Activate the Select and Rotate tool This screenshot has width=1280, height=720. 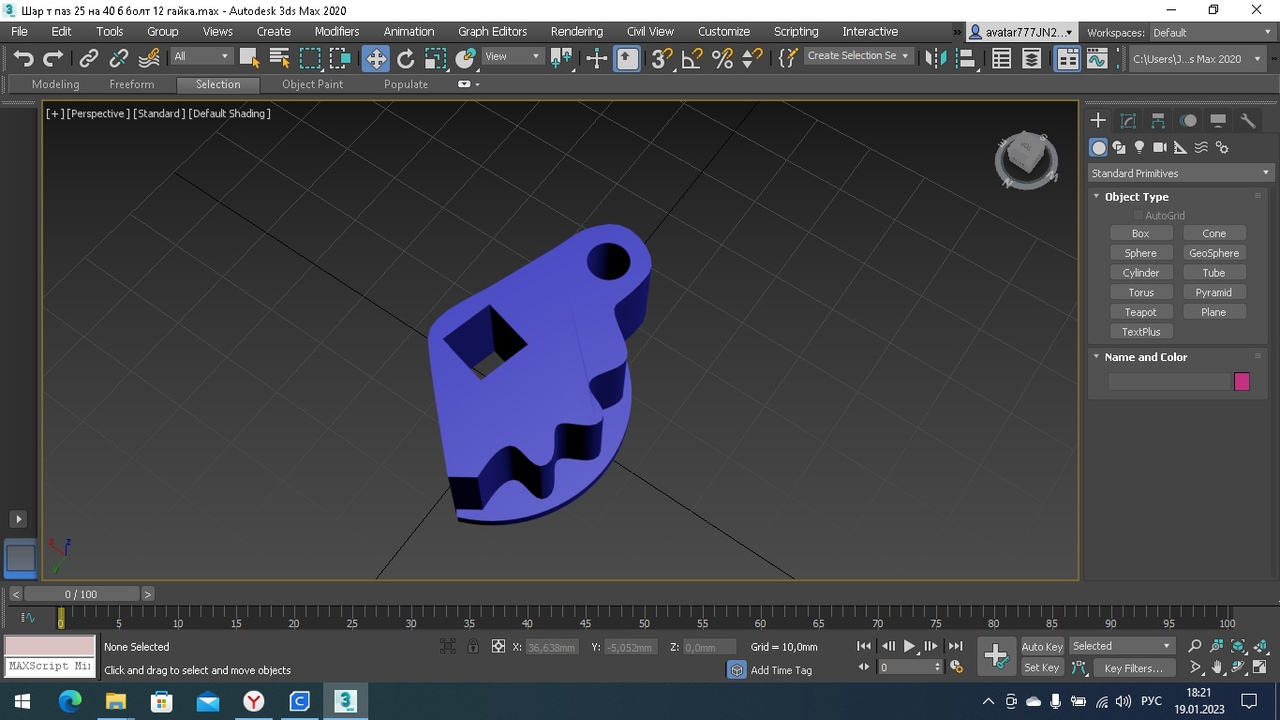tap(406, 59)
